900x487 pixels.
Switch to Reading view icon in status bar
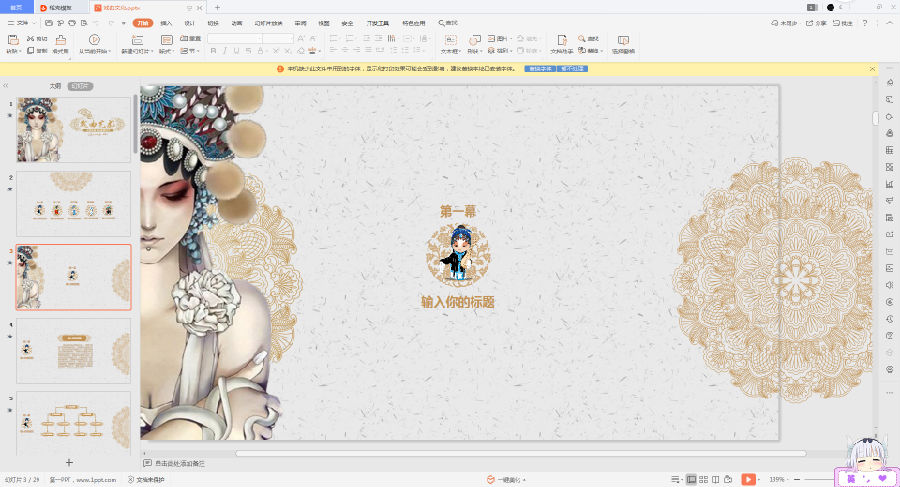click(715, 479)
